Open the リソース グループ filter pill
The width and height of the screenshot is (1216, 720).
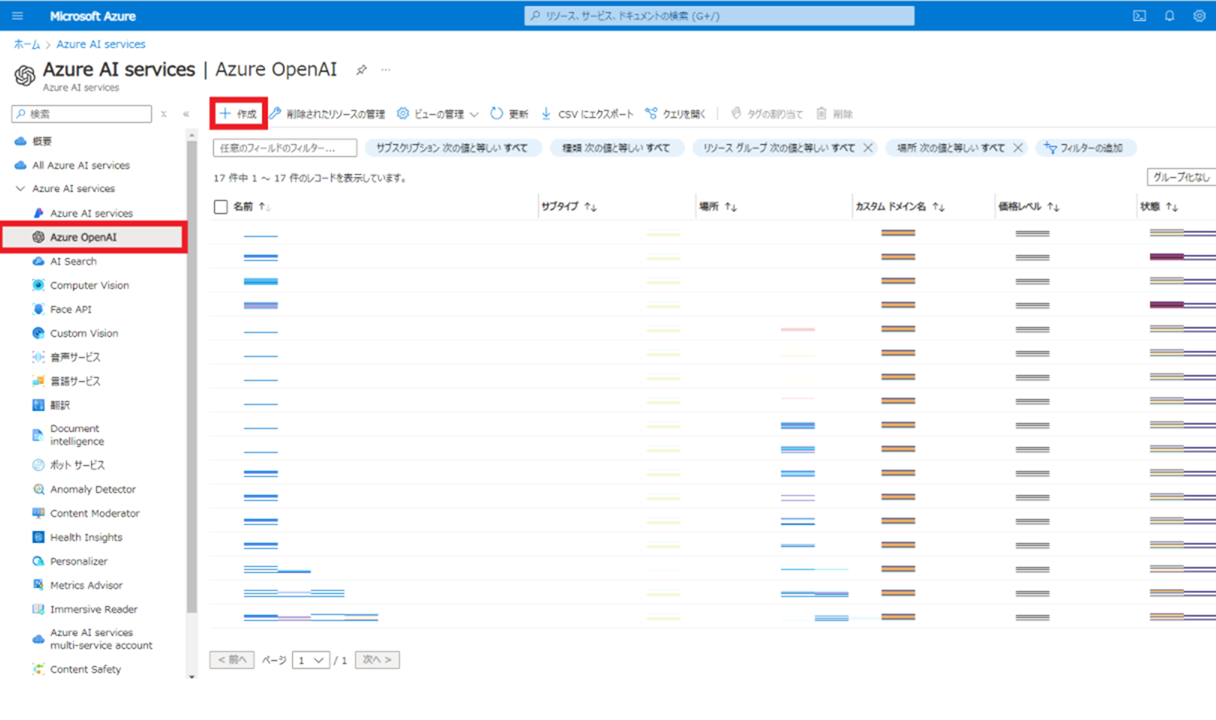point(779,148)
